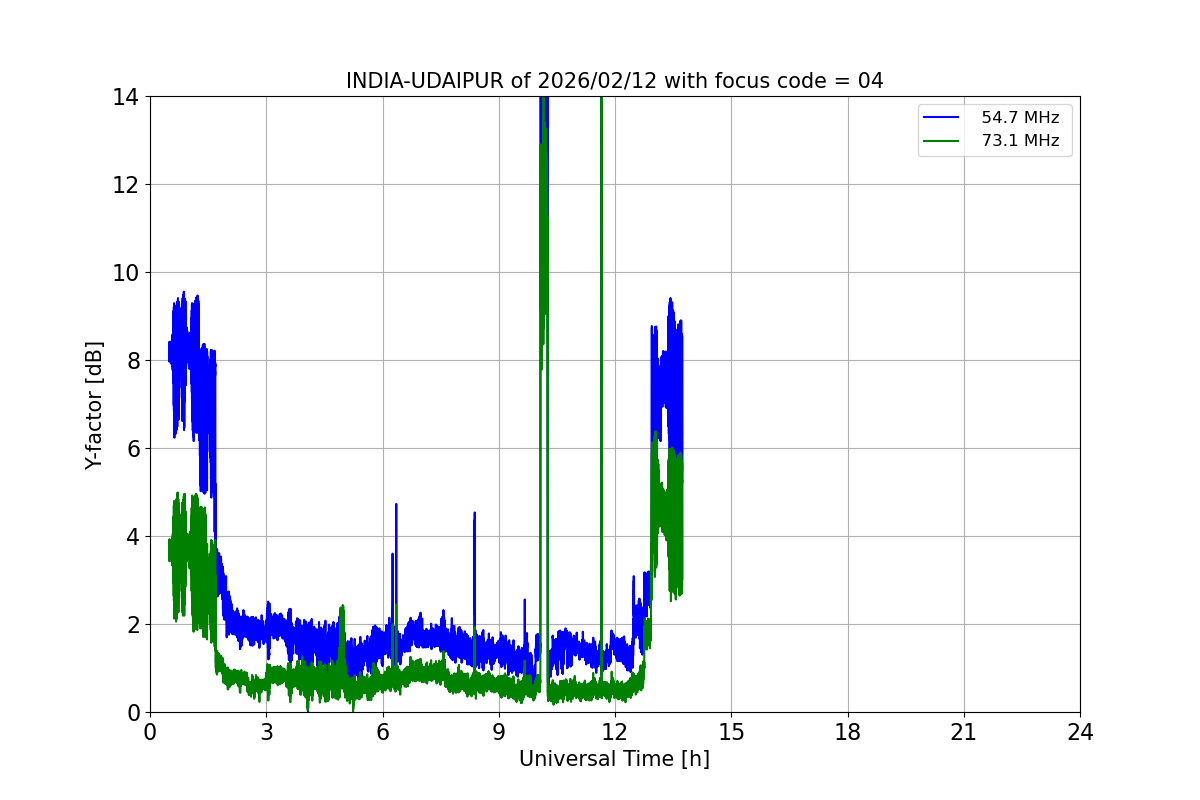Click the blue spike peak near 8.4 h
Viewport: 1200px width, 800px height.
[x=474, y=514]
